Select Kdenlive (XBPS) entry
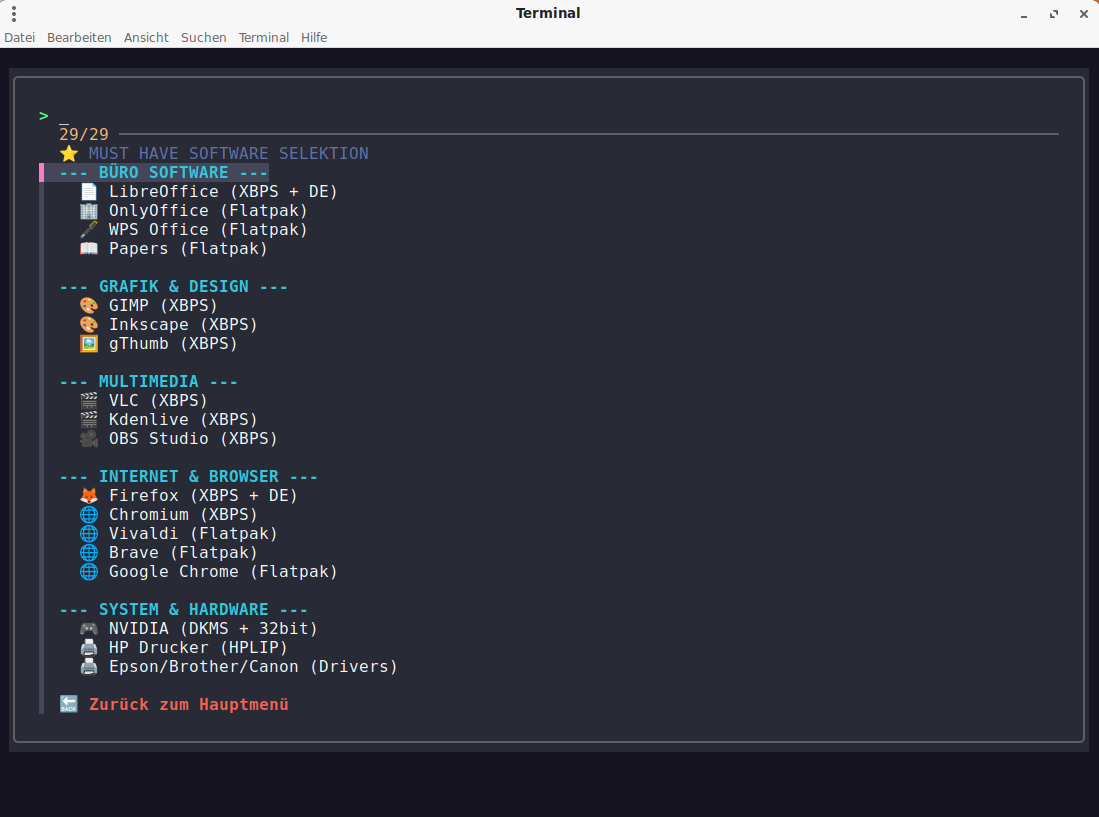The height and width of the screenshot is (817, 1099). (183, 419)
